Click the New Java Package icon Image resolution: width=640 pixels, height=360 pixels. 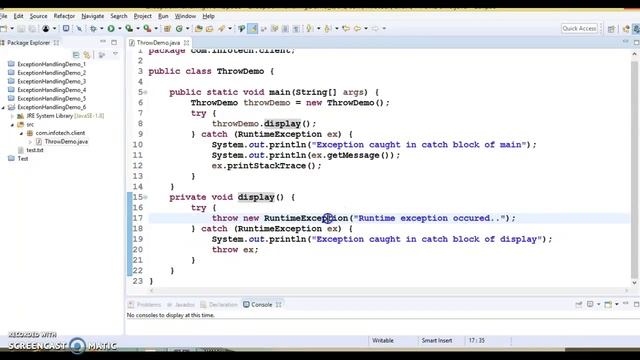tap(167, 29)
